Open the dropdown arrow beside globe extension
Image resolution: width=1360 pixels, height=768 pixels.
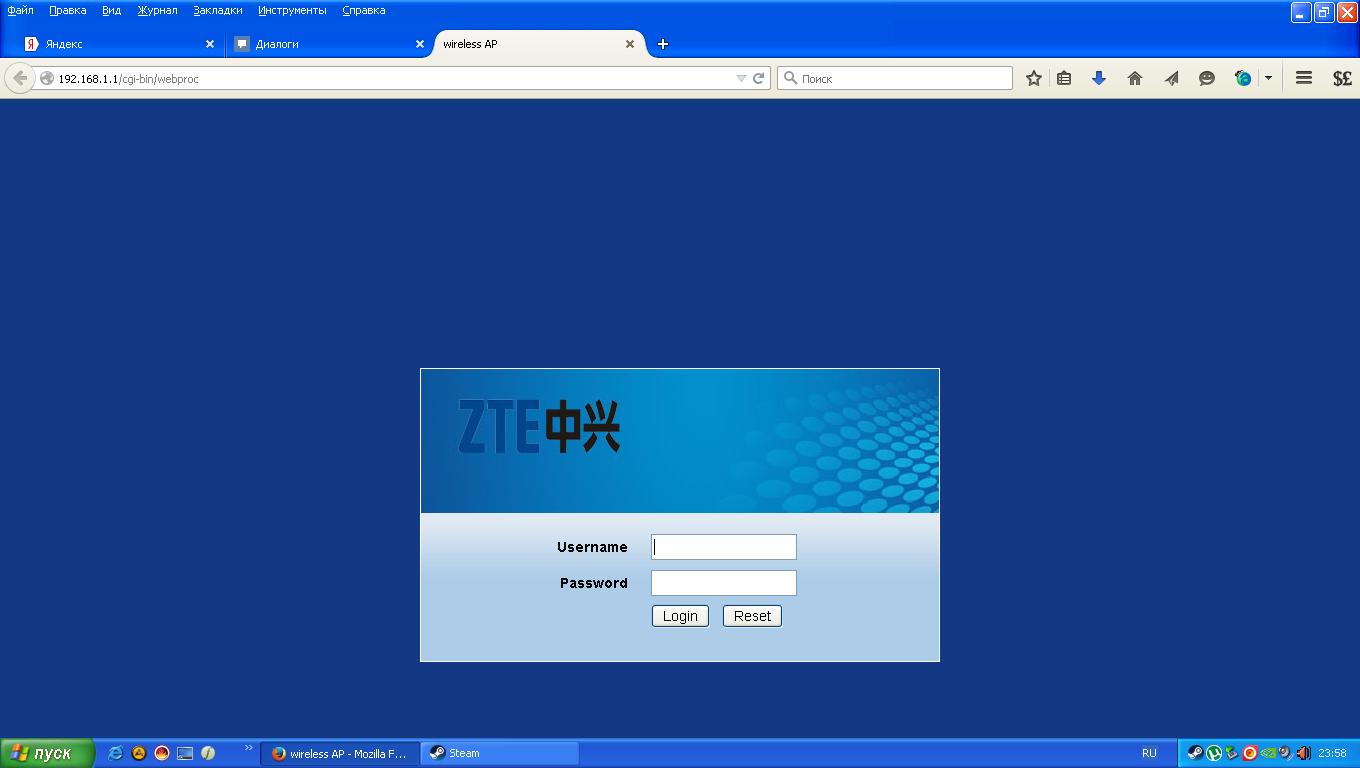click(x=1268, y=78)
